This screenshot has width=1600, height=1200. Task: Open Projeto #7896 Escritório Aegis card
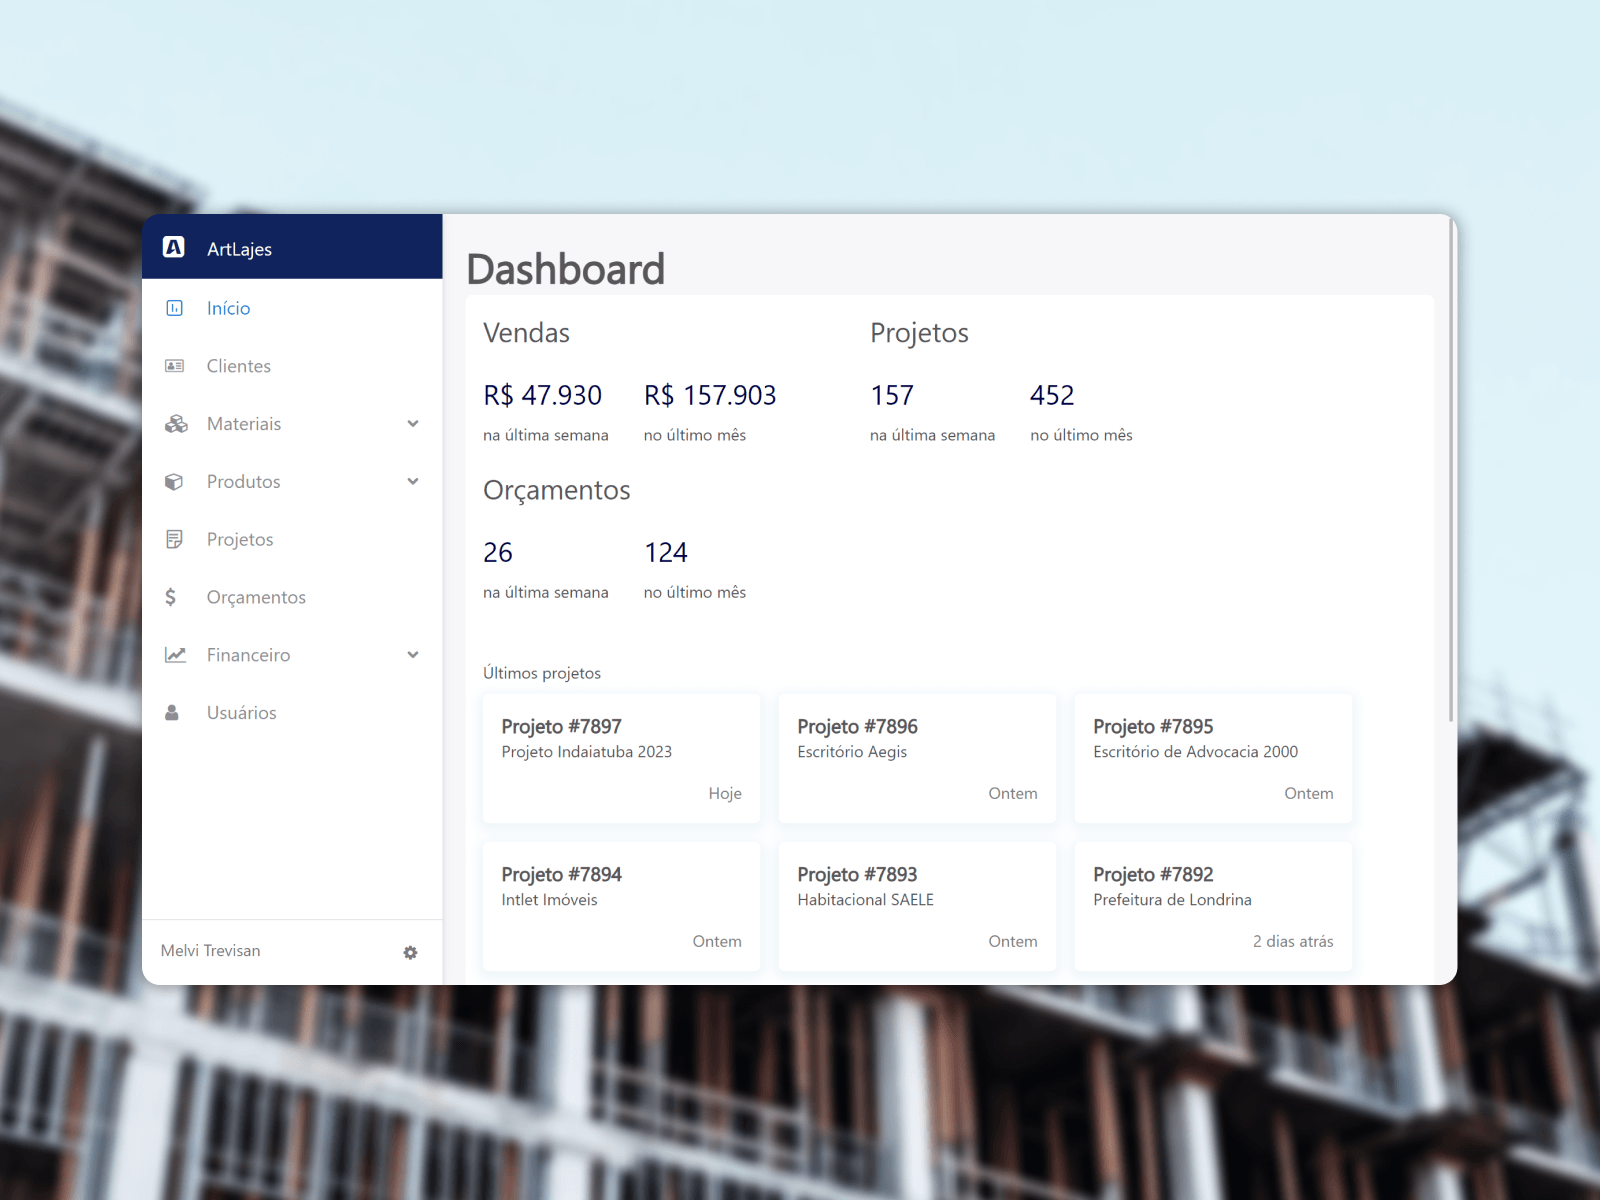[x=917, y=758]
